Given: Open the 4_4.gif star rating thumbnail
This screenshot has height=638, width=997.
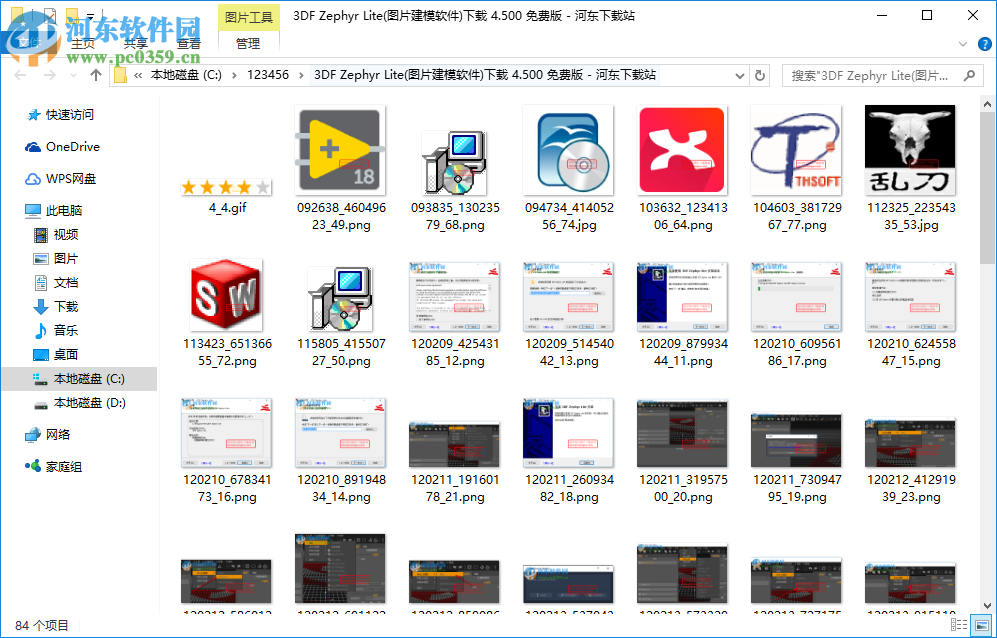Looking at the screenshot, I should 226,187.
